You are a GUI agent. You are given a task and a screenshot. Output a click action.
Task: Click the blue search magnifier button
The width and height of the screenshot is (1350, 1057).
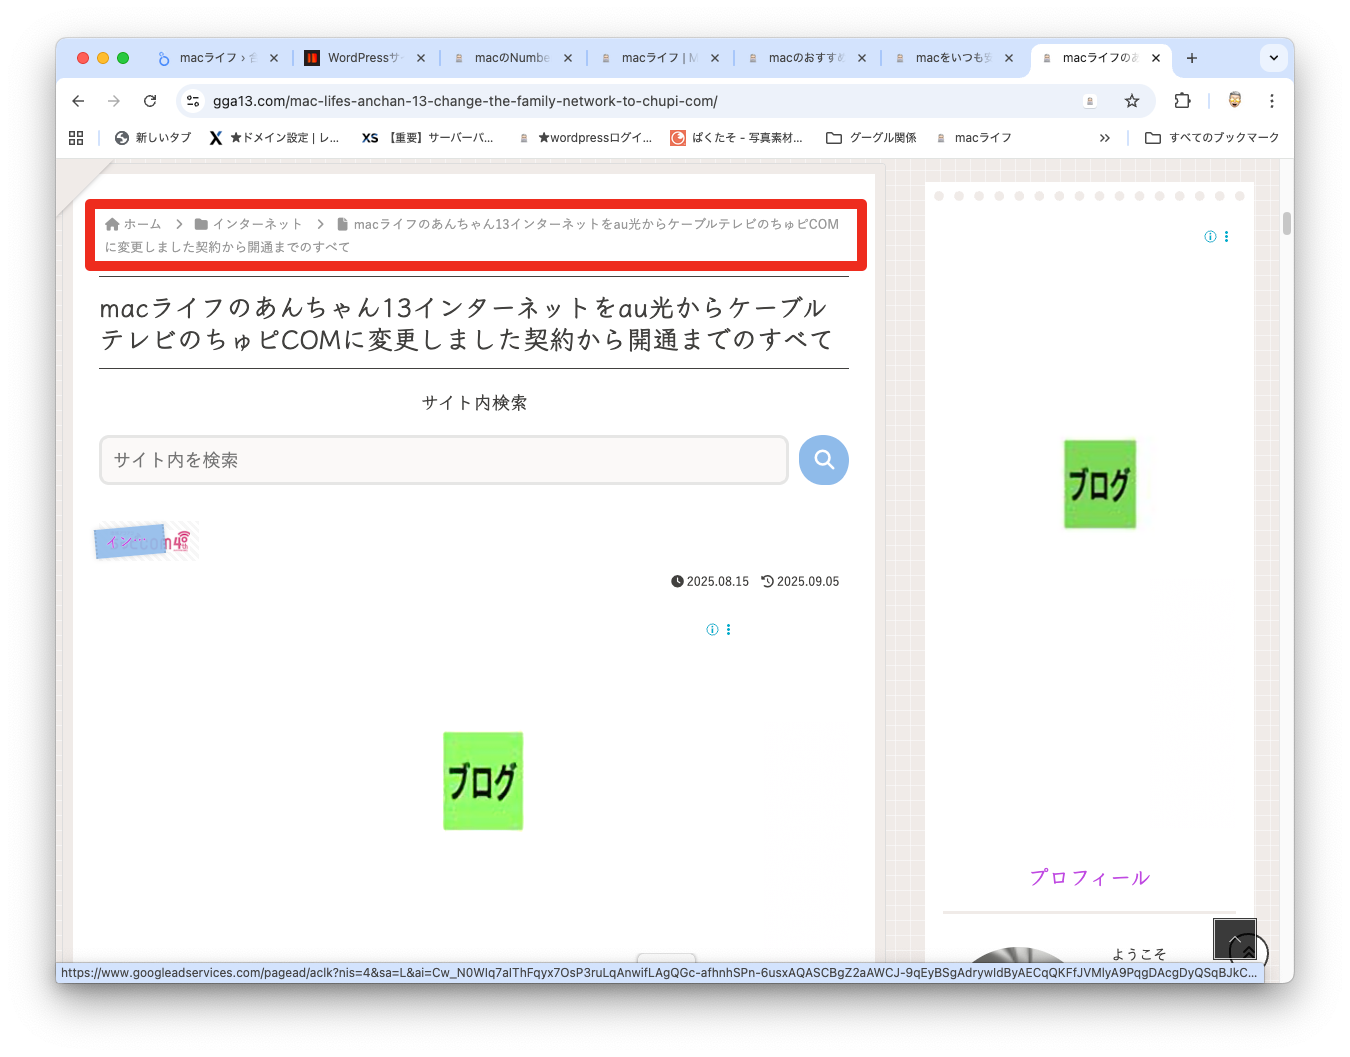[x=824, y=460]
